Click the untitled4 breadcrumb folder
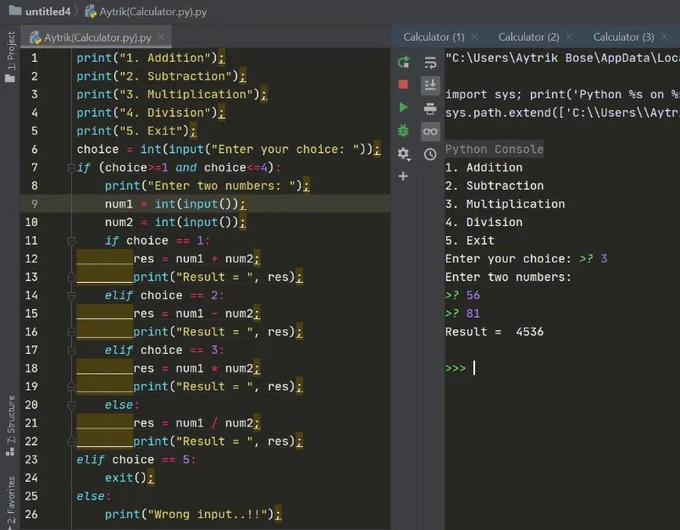This screenshot has width=680, height=530. coord(39,11)
